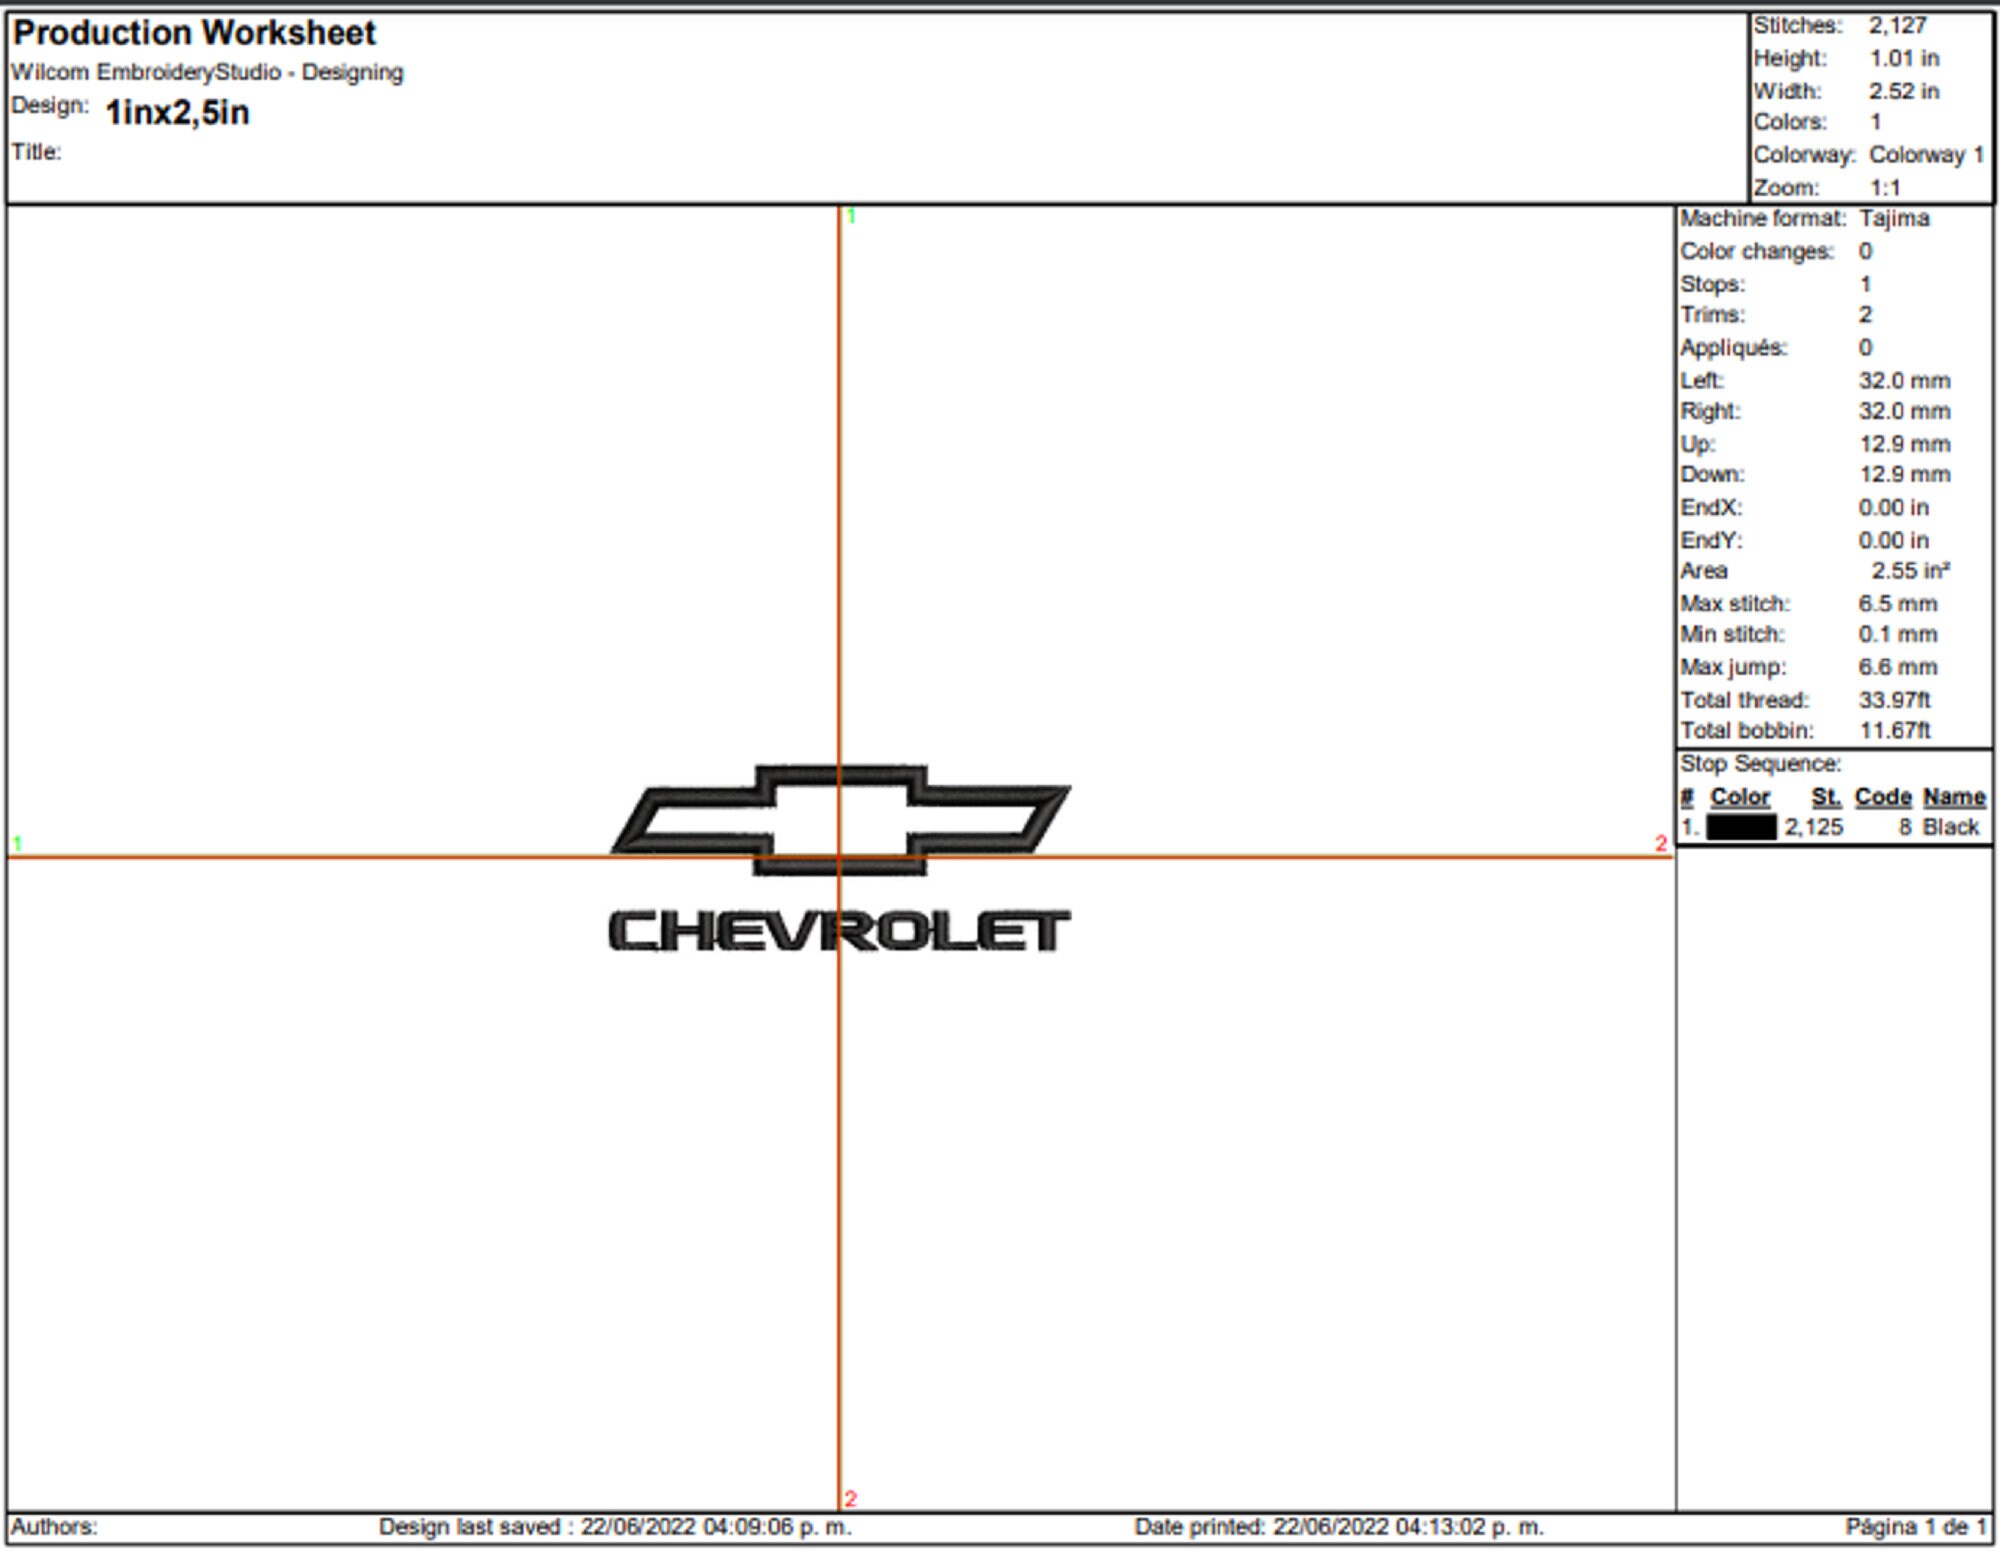Click the Stitches count value 2,127
This screenshot has width=2000, height=1551.
pyautogui.click(x=1899, y=26)
